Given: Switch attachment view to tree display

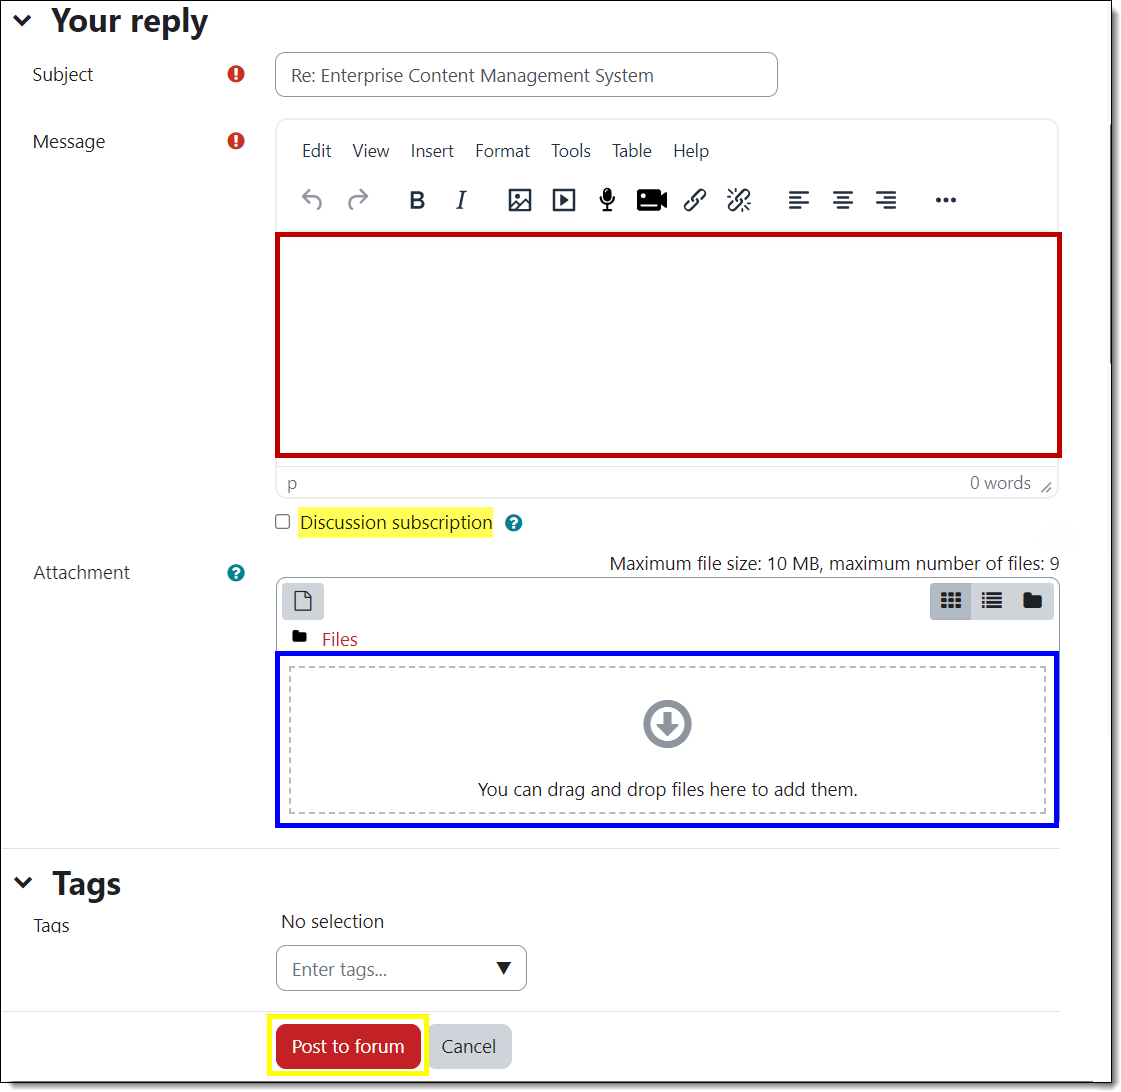Looking at the screenshot, I should [1032, 600].
